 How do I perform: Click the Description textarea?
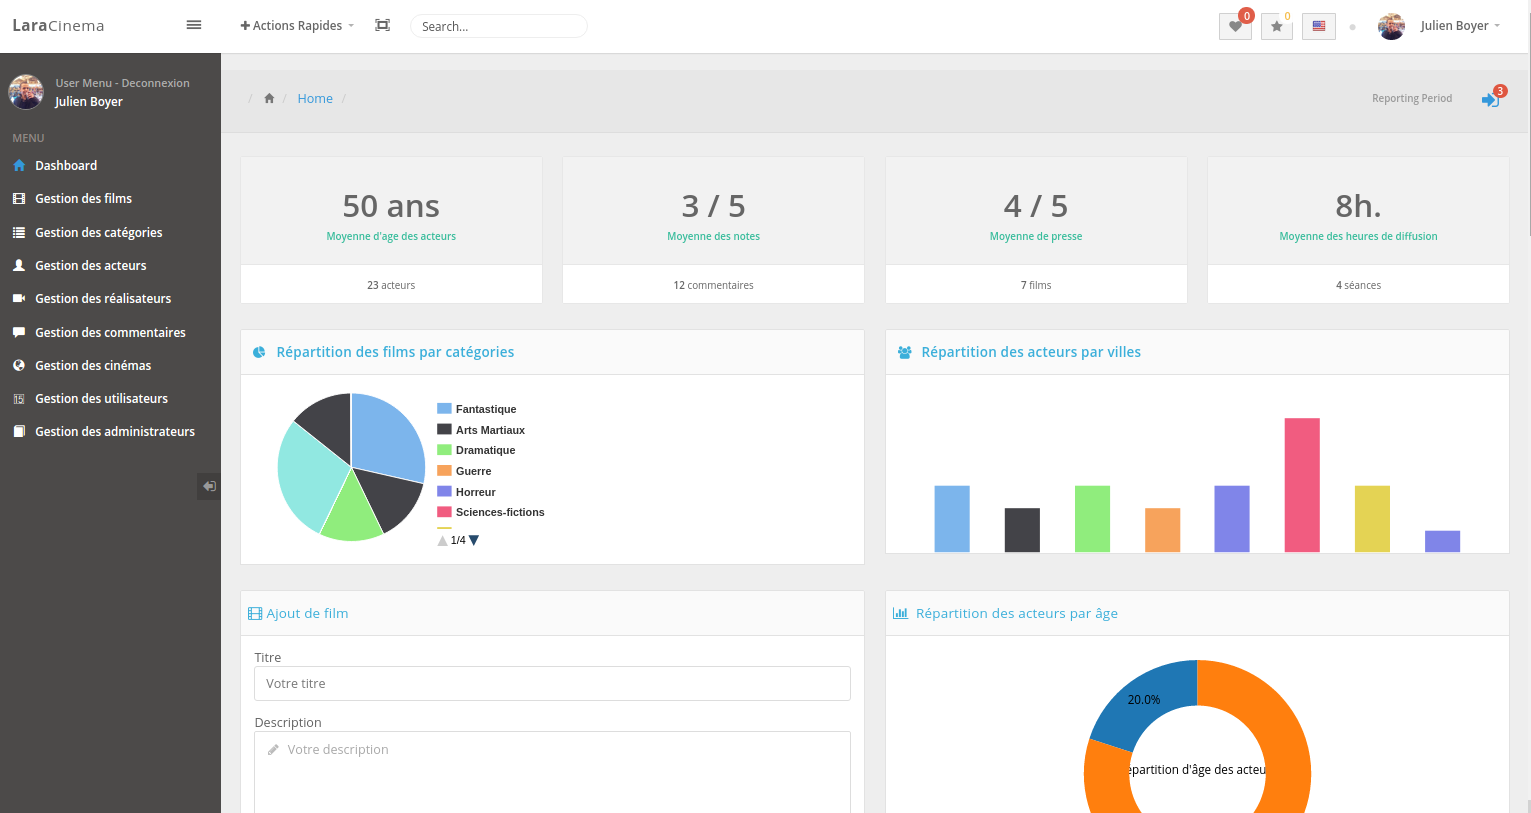[x=552, y=772]
